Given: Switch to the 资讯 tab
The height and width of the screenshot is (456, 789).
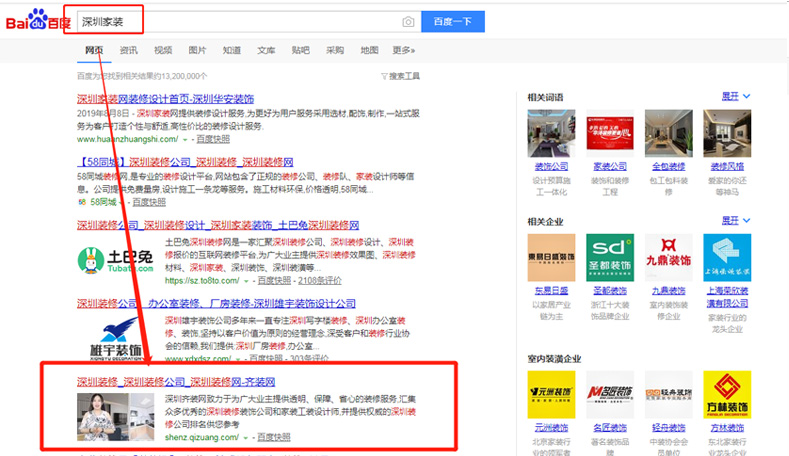Looking at the screenshot, I should point(128,50).
